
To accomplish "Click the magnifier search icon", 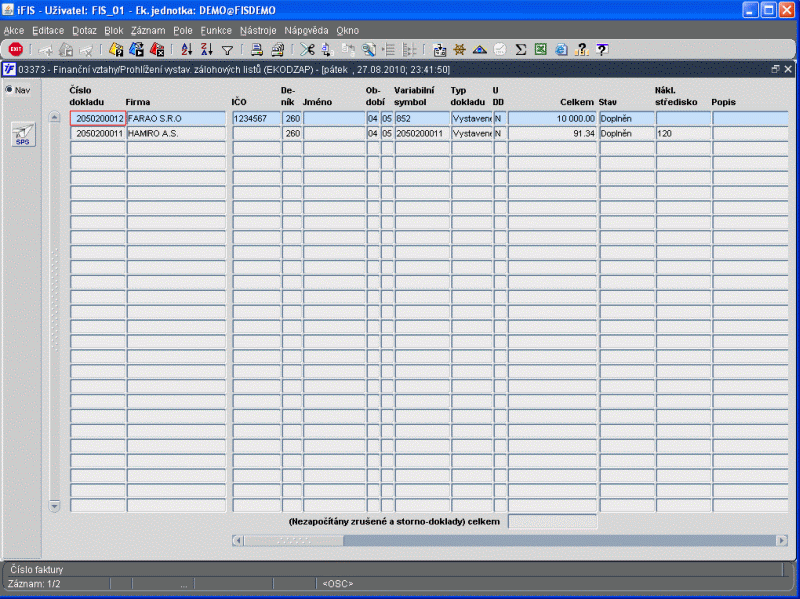I will (x=368, y=49).
